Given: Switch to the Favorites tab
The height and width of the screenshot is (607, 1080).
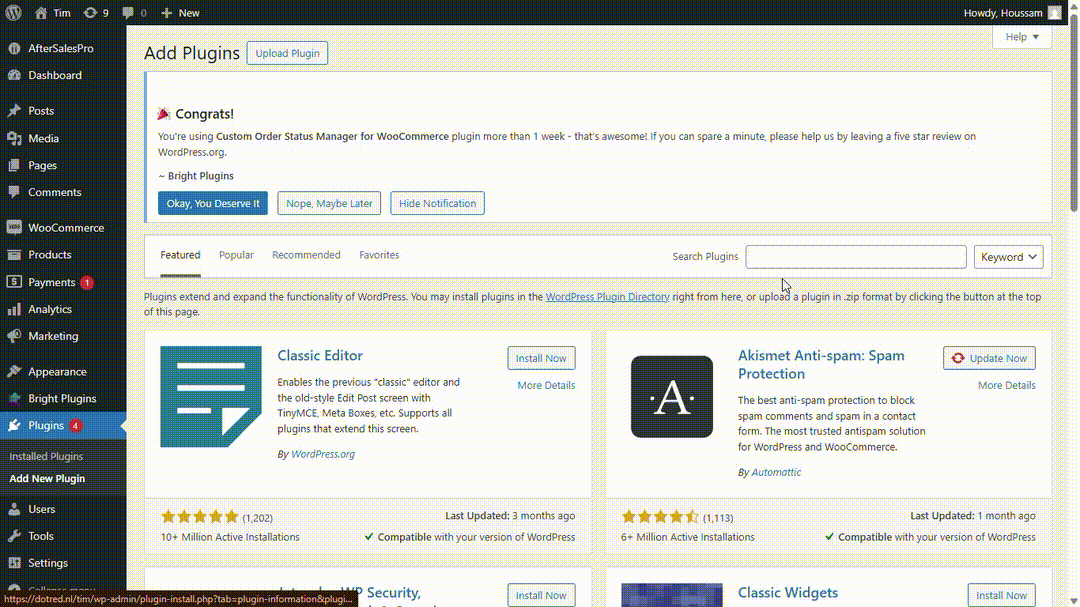Looking at the screenshot, I should tap(379, 255).
